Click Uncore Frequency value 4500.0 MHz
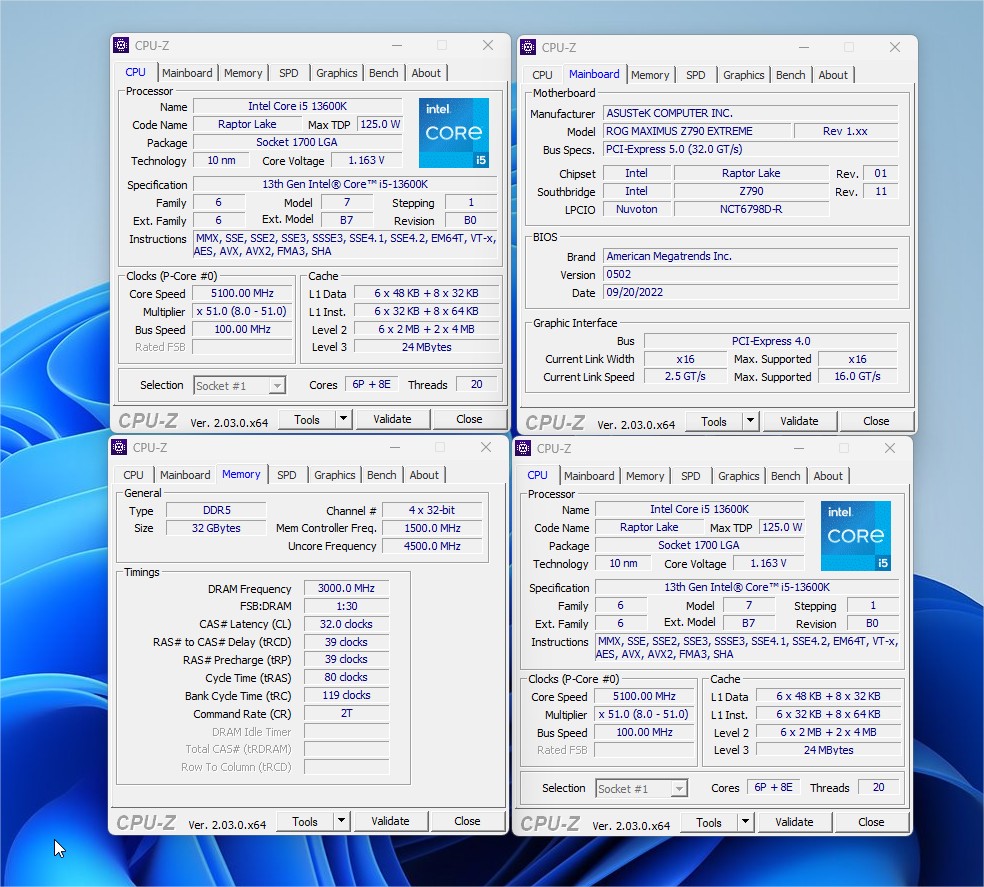This screenshot has width=984, height=887. tap(432, 546)
